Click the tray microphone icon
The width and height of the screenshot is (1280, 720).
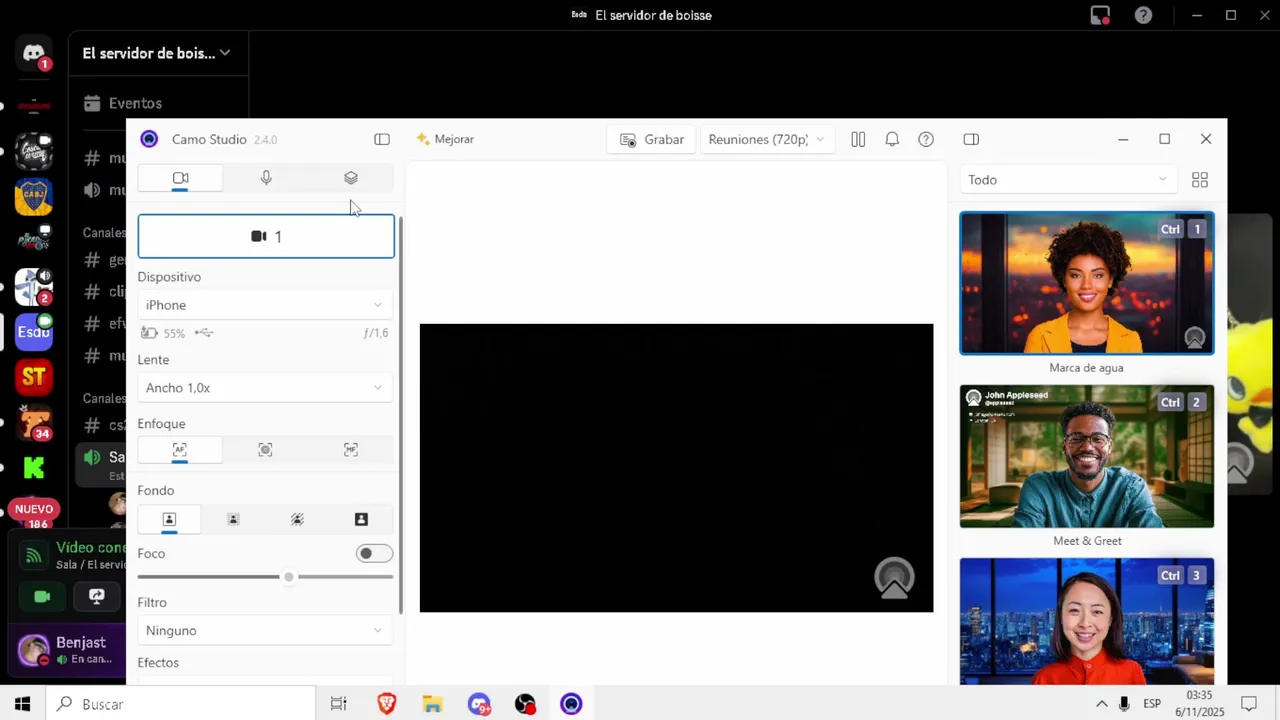pos(1125,704)
